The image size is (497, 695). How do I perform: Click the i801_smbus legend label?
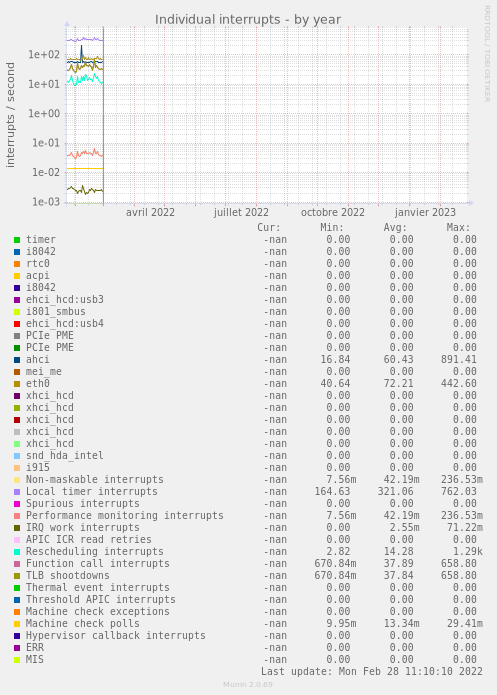(x=56, y=312)
